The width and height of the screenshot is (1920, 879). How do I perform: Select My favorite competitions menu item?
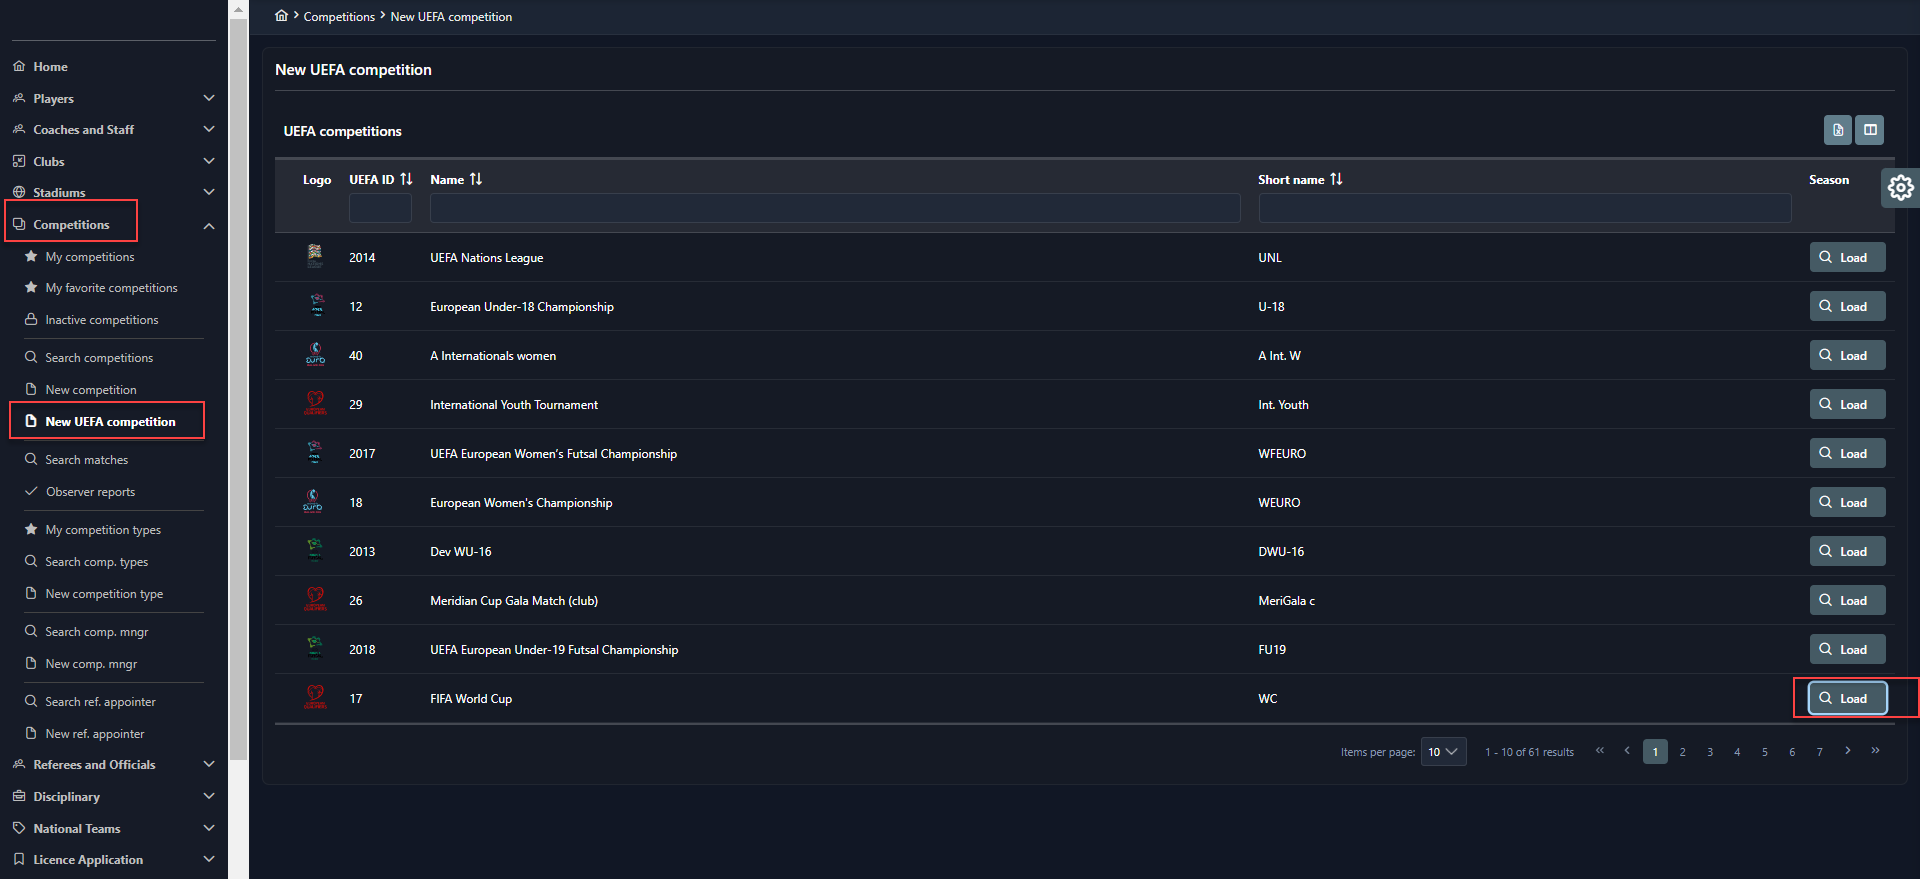click(x=111, y=288)
